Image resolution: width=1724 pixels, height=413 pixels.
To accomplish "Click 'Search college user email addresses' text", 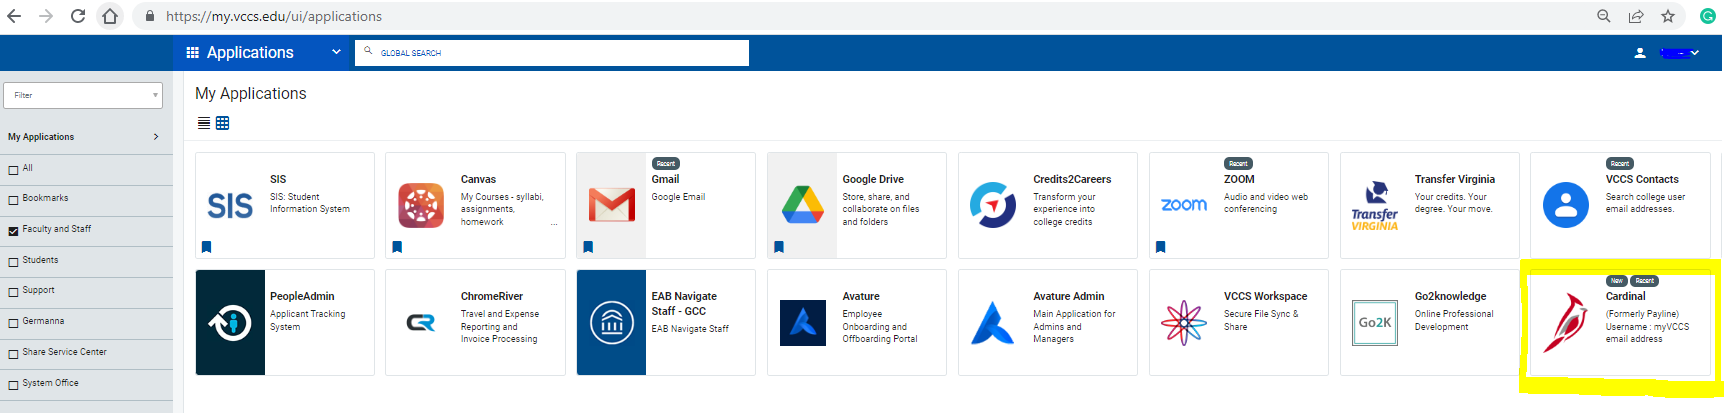I will click(1645, 203).
